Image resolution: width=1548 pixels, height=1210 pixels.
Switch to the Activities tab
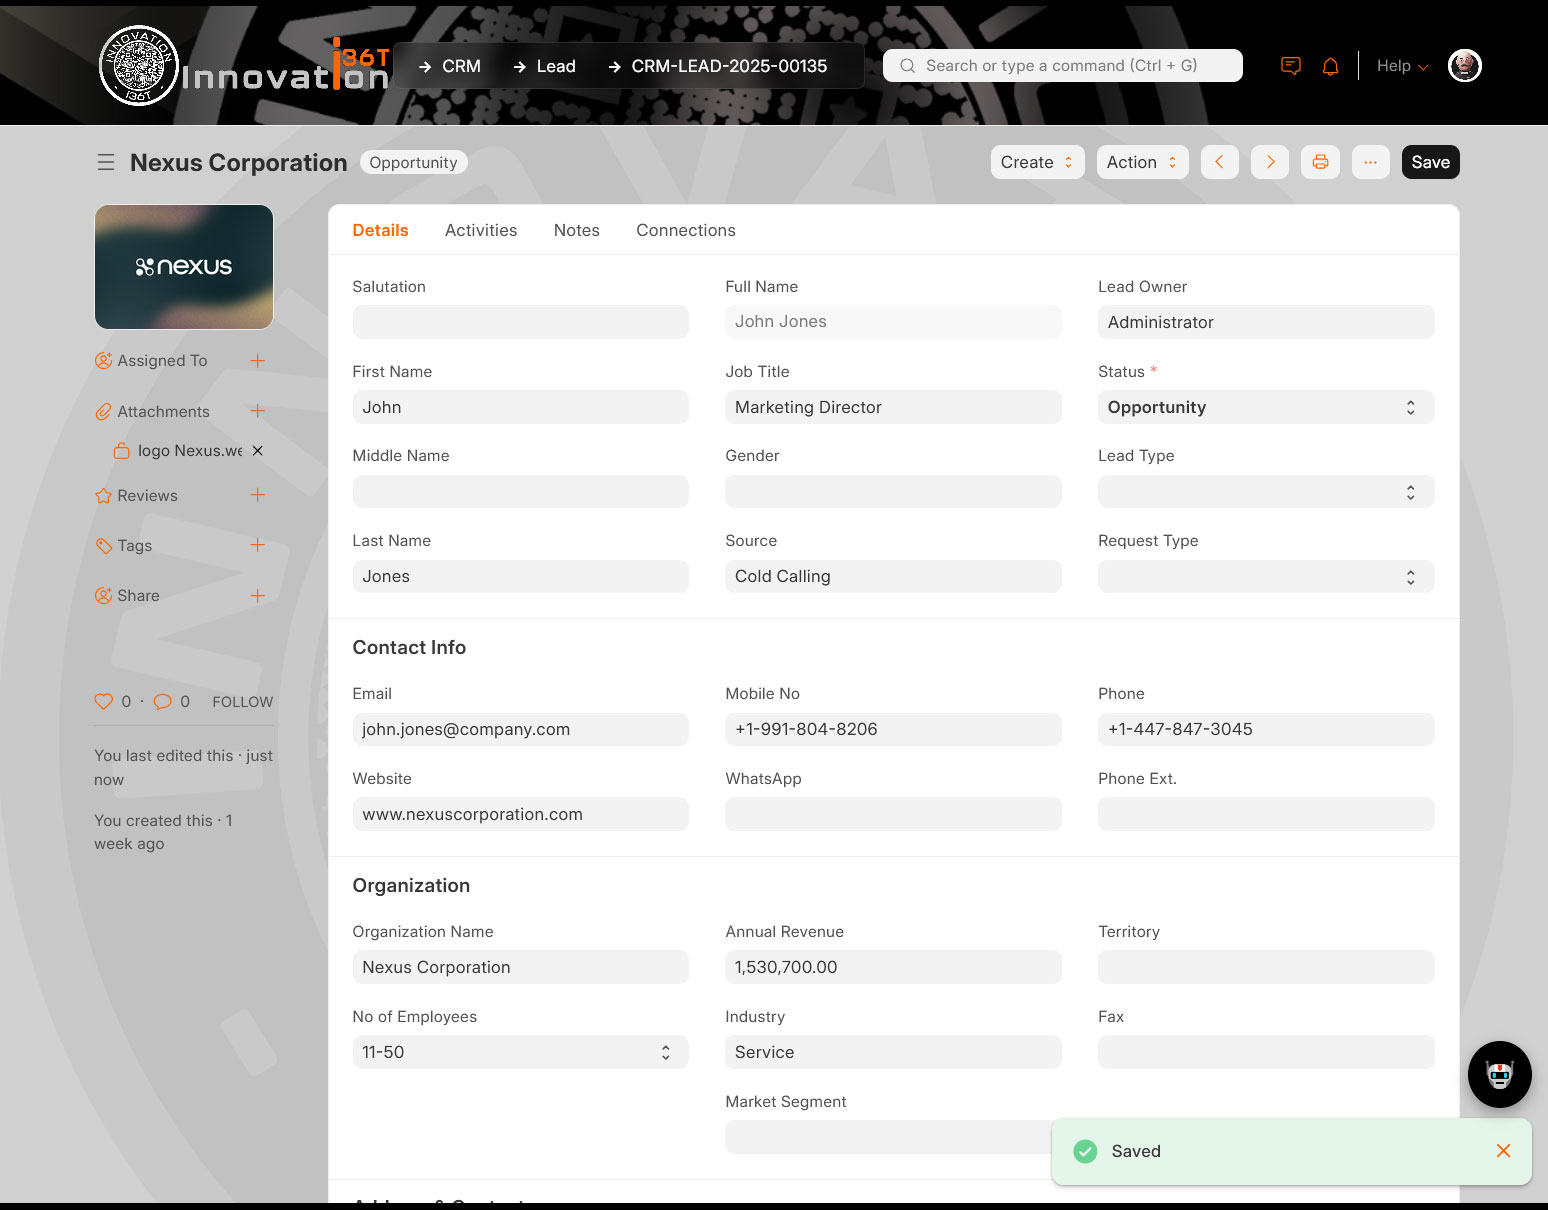point(481,230)
